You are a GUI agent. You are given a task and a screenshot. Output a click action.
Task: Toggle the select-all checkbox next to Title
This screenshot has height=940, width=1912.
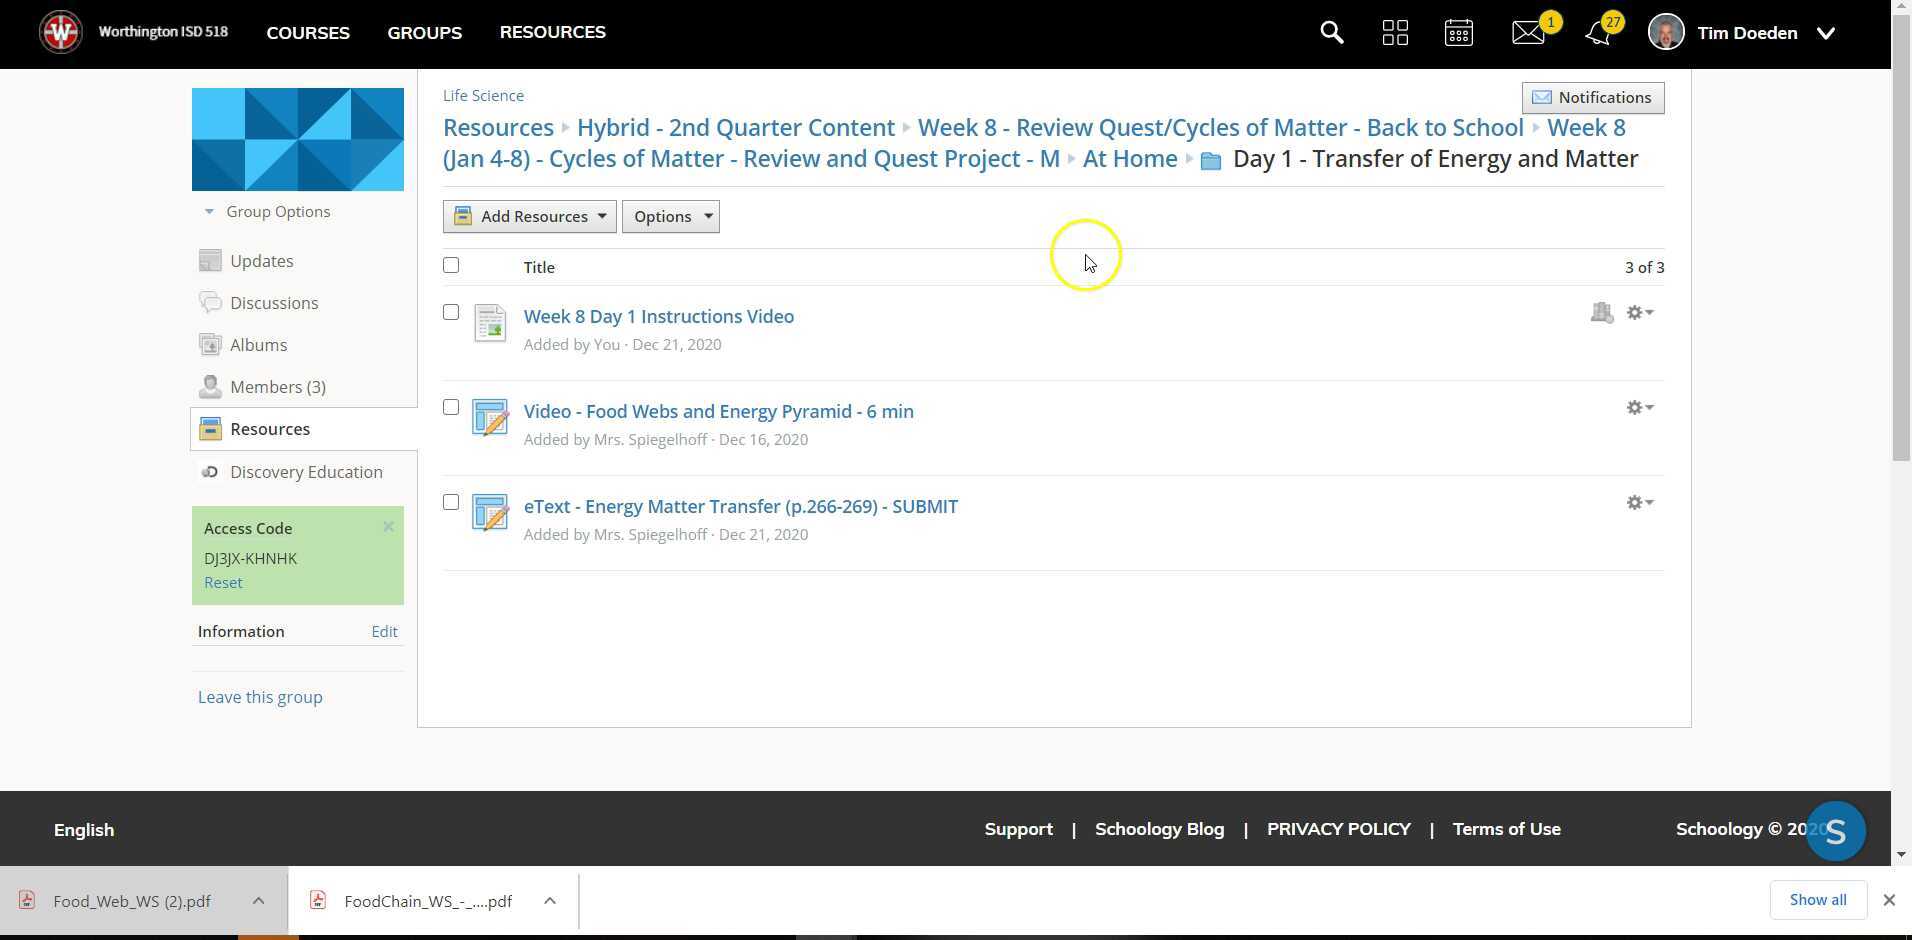click(x=451, y=266)
